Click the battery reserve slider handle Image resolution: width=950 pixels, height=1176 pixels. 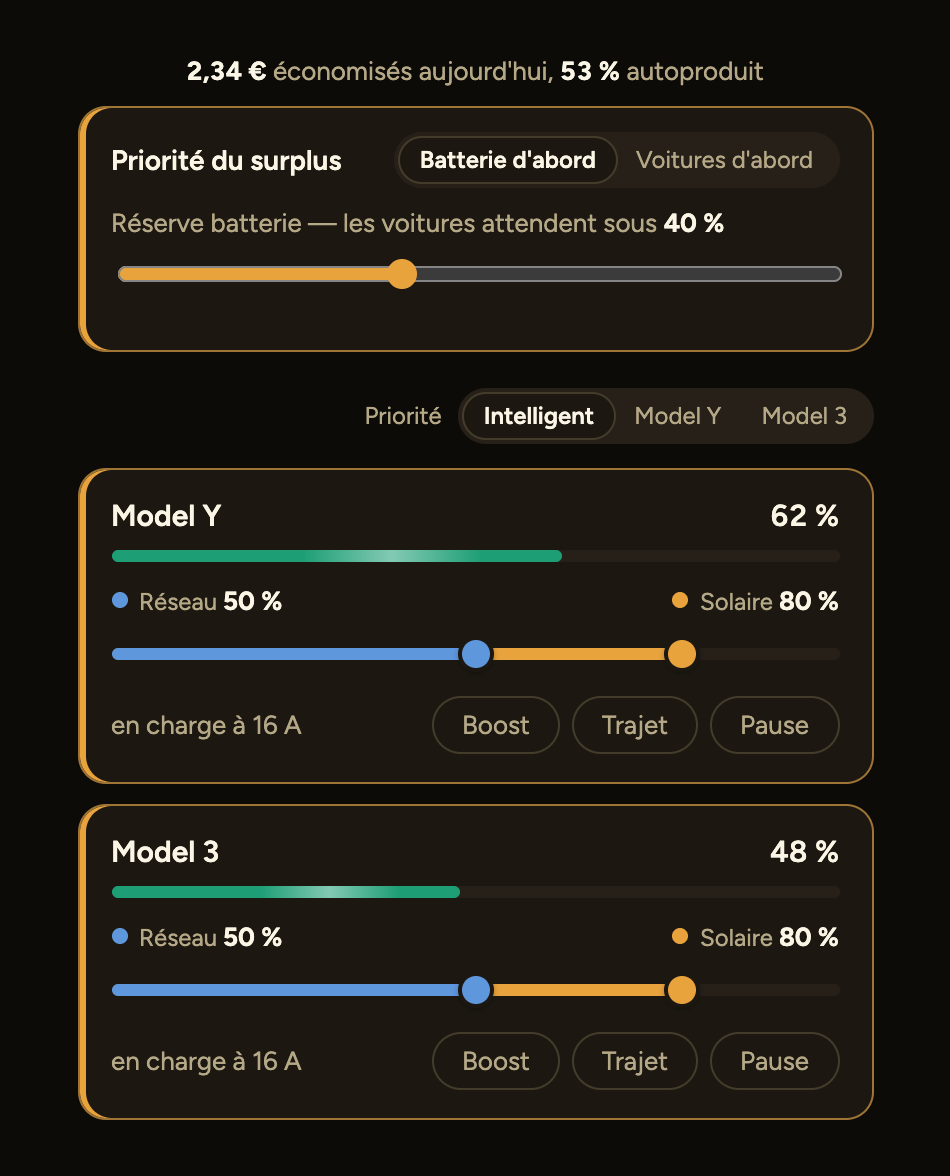click(403, 274)
